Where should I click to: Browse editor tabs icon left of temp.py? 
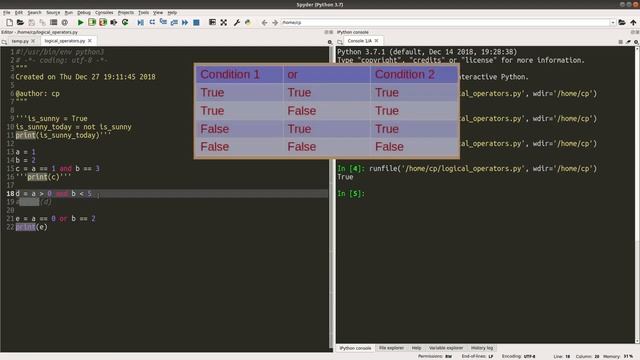pos(4,42)
